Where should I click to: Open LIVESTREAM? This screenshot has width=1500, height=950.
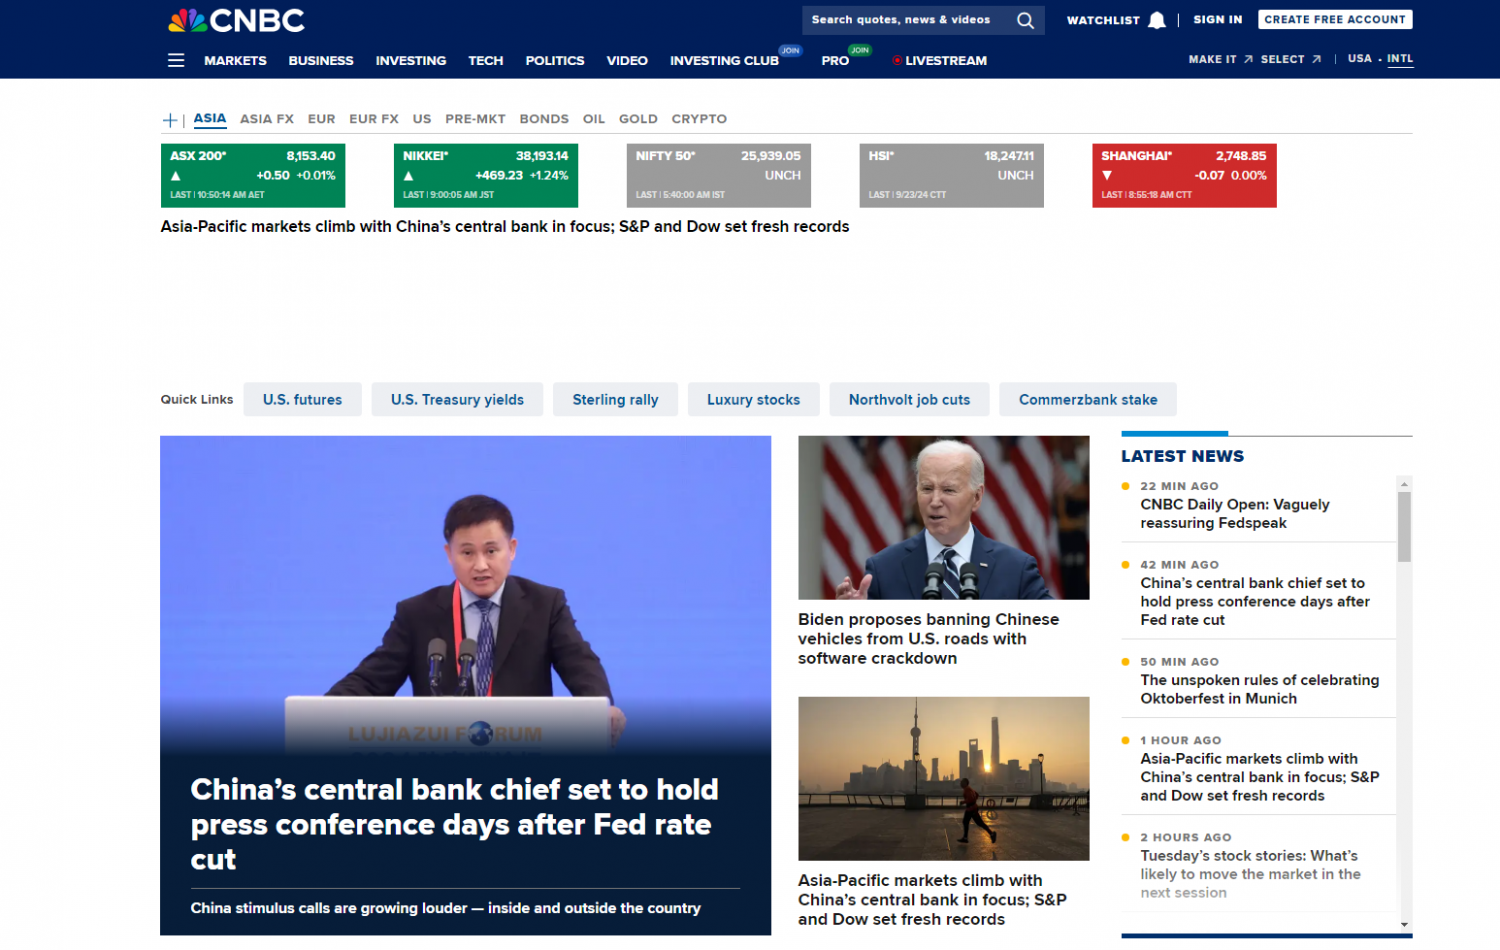point(946,61)
